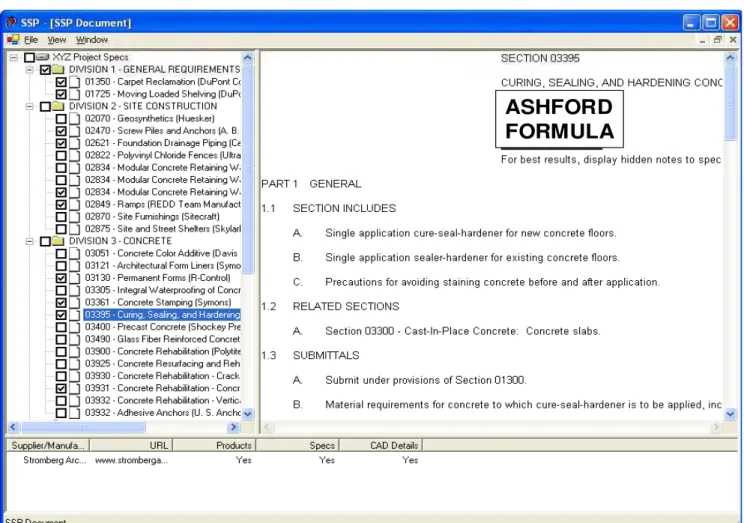Click document icon for 03490 Glass Fiber Reinforced
744x523 pixels.
coord(74,339)
